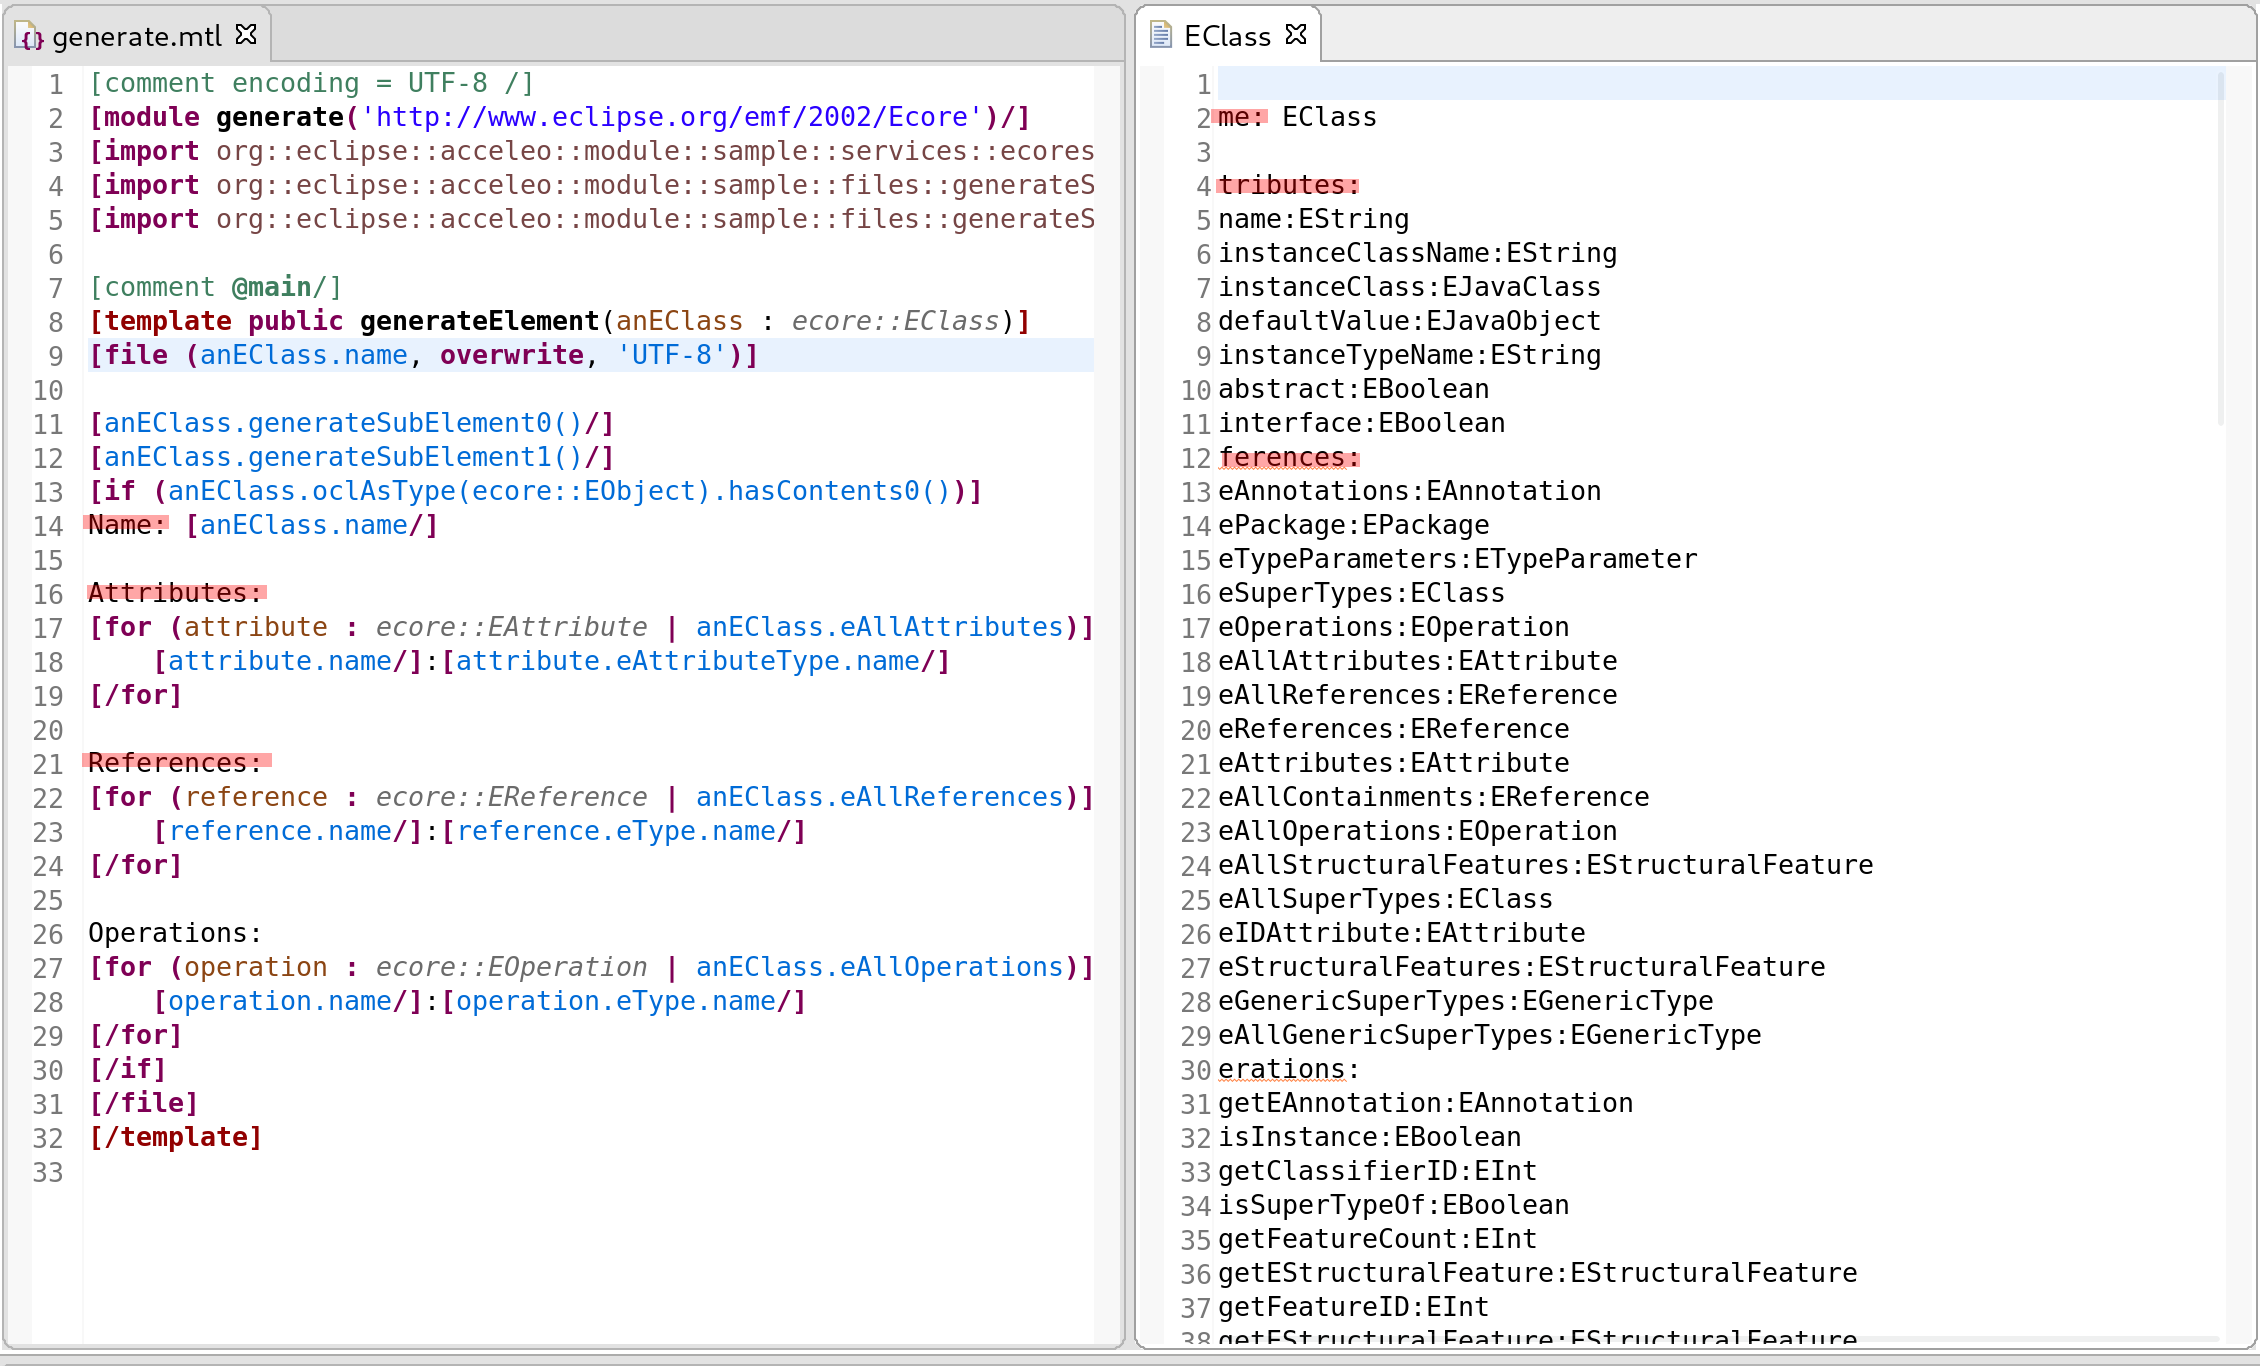2260x1366 pixels.
Task: Click the highlighted ferences: text on line 12
Action: pos(1292,457)
